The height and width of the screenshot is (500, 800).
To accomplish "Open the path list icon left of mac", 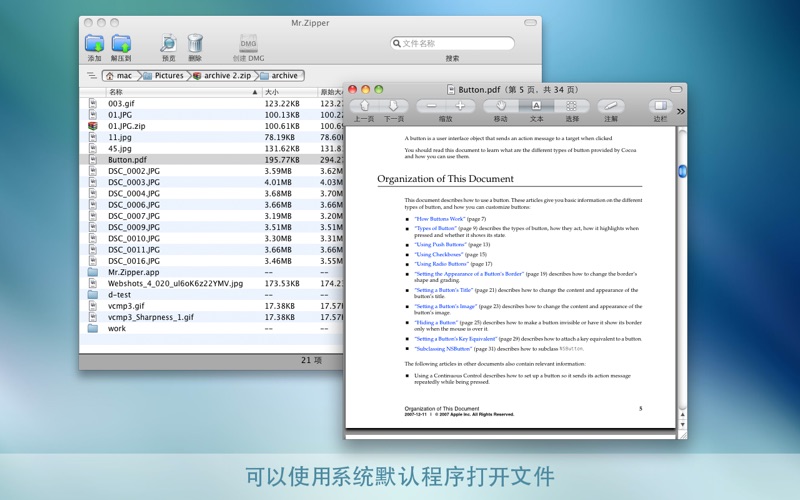I will tap(91, 75).
